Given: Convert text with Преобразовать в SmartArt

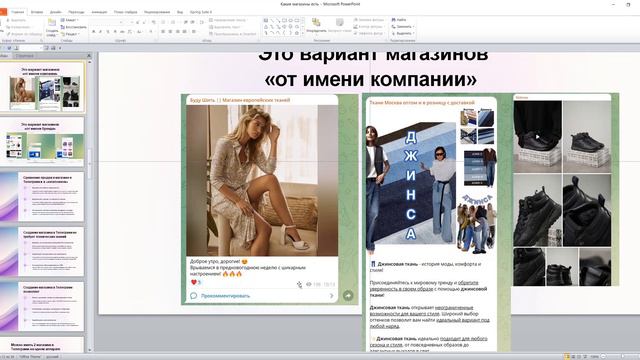Looking at the screenshot, I should click(233, 34).
